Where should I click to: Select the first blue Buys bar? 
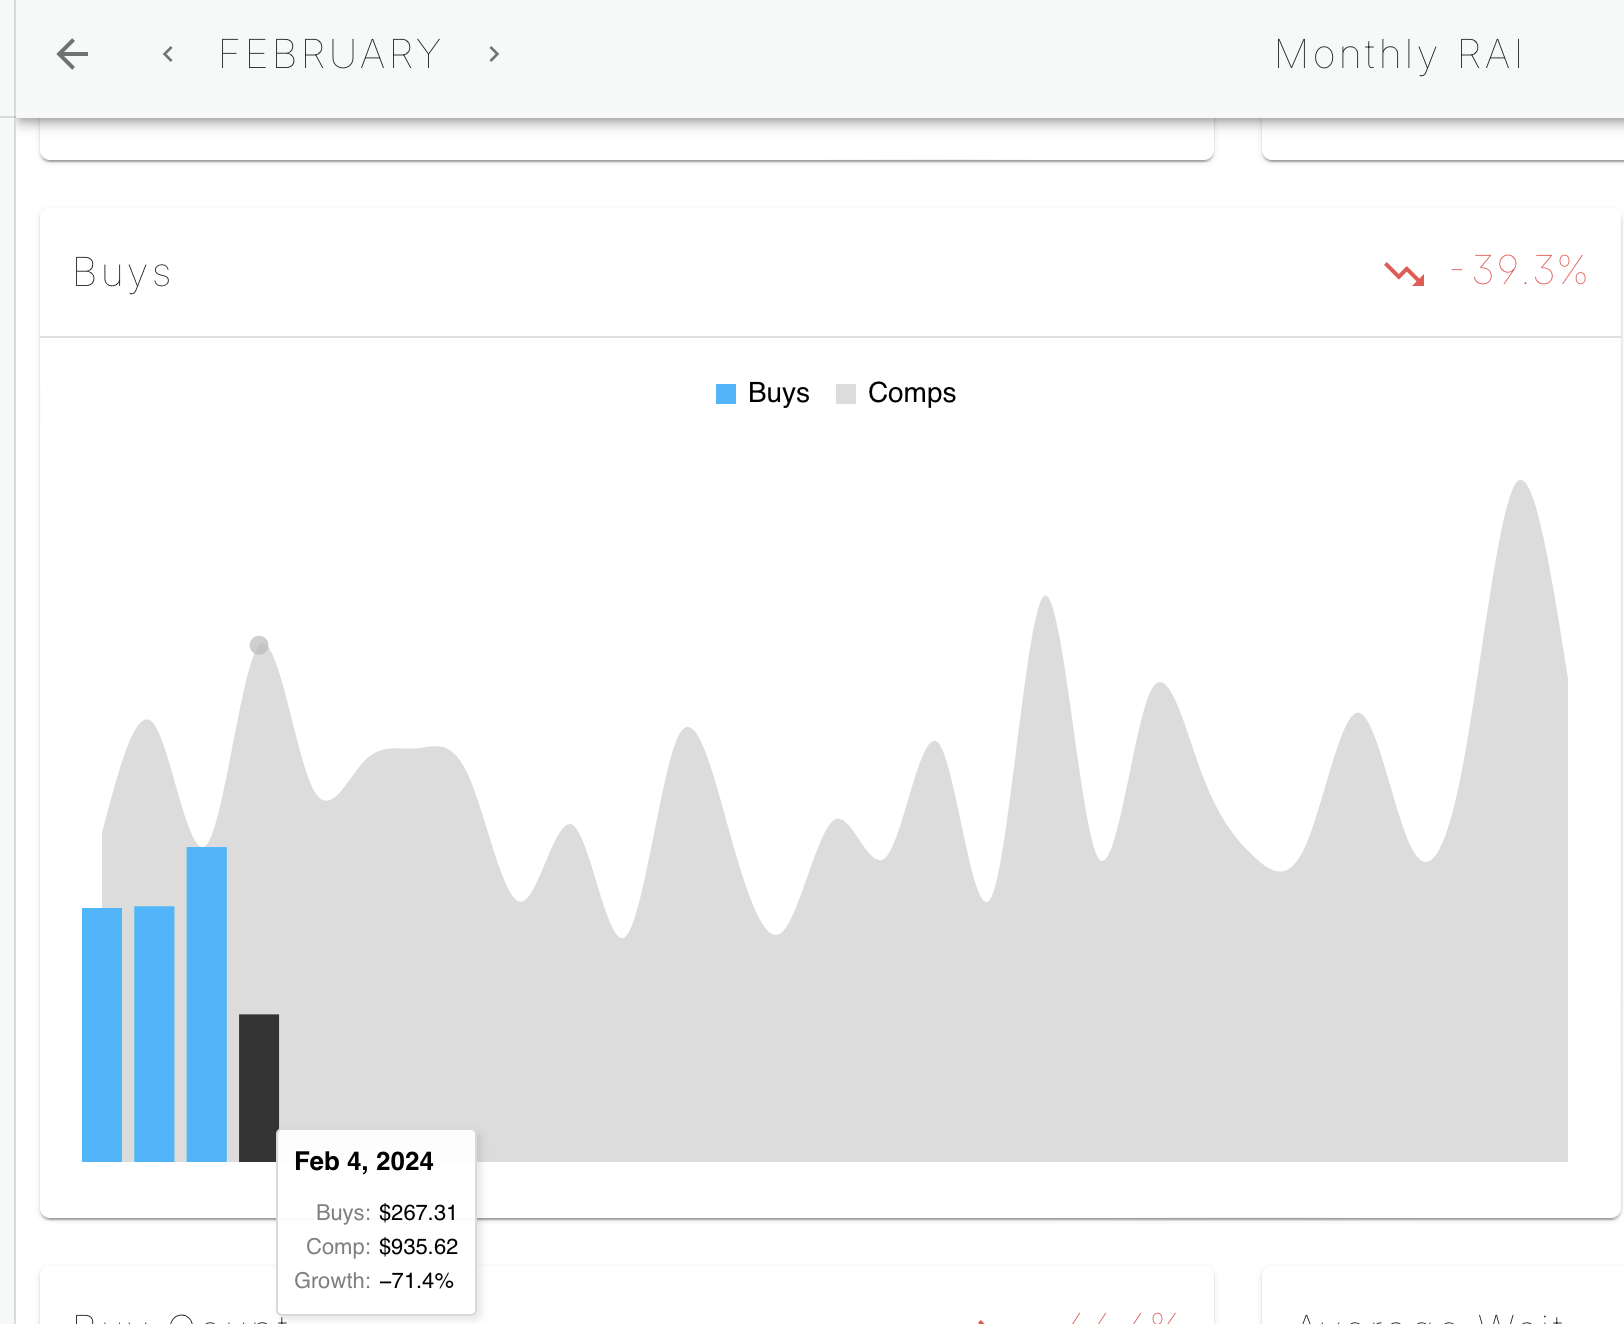click(x=102, y=1034)
